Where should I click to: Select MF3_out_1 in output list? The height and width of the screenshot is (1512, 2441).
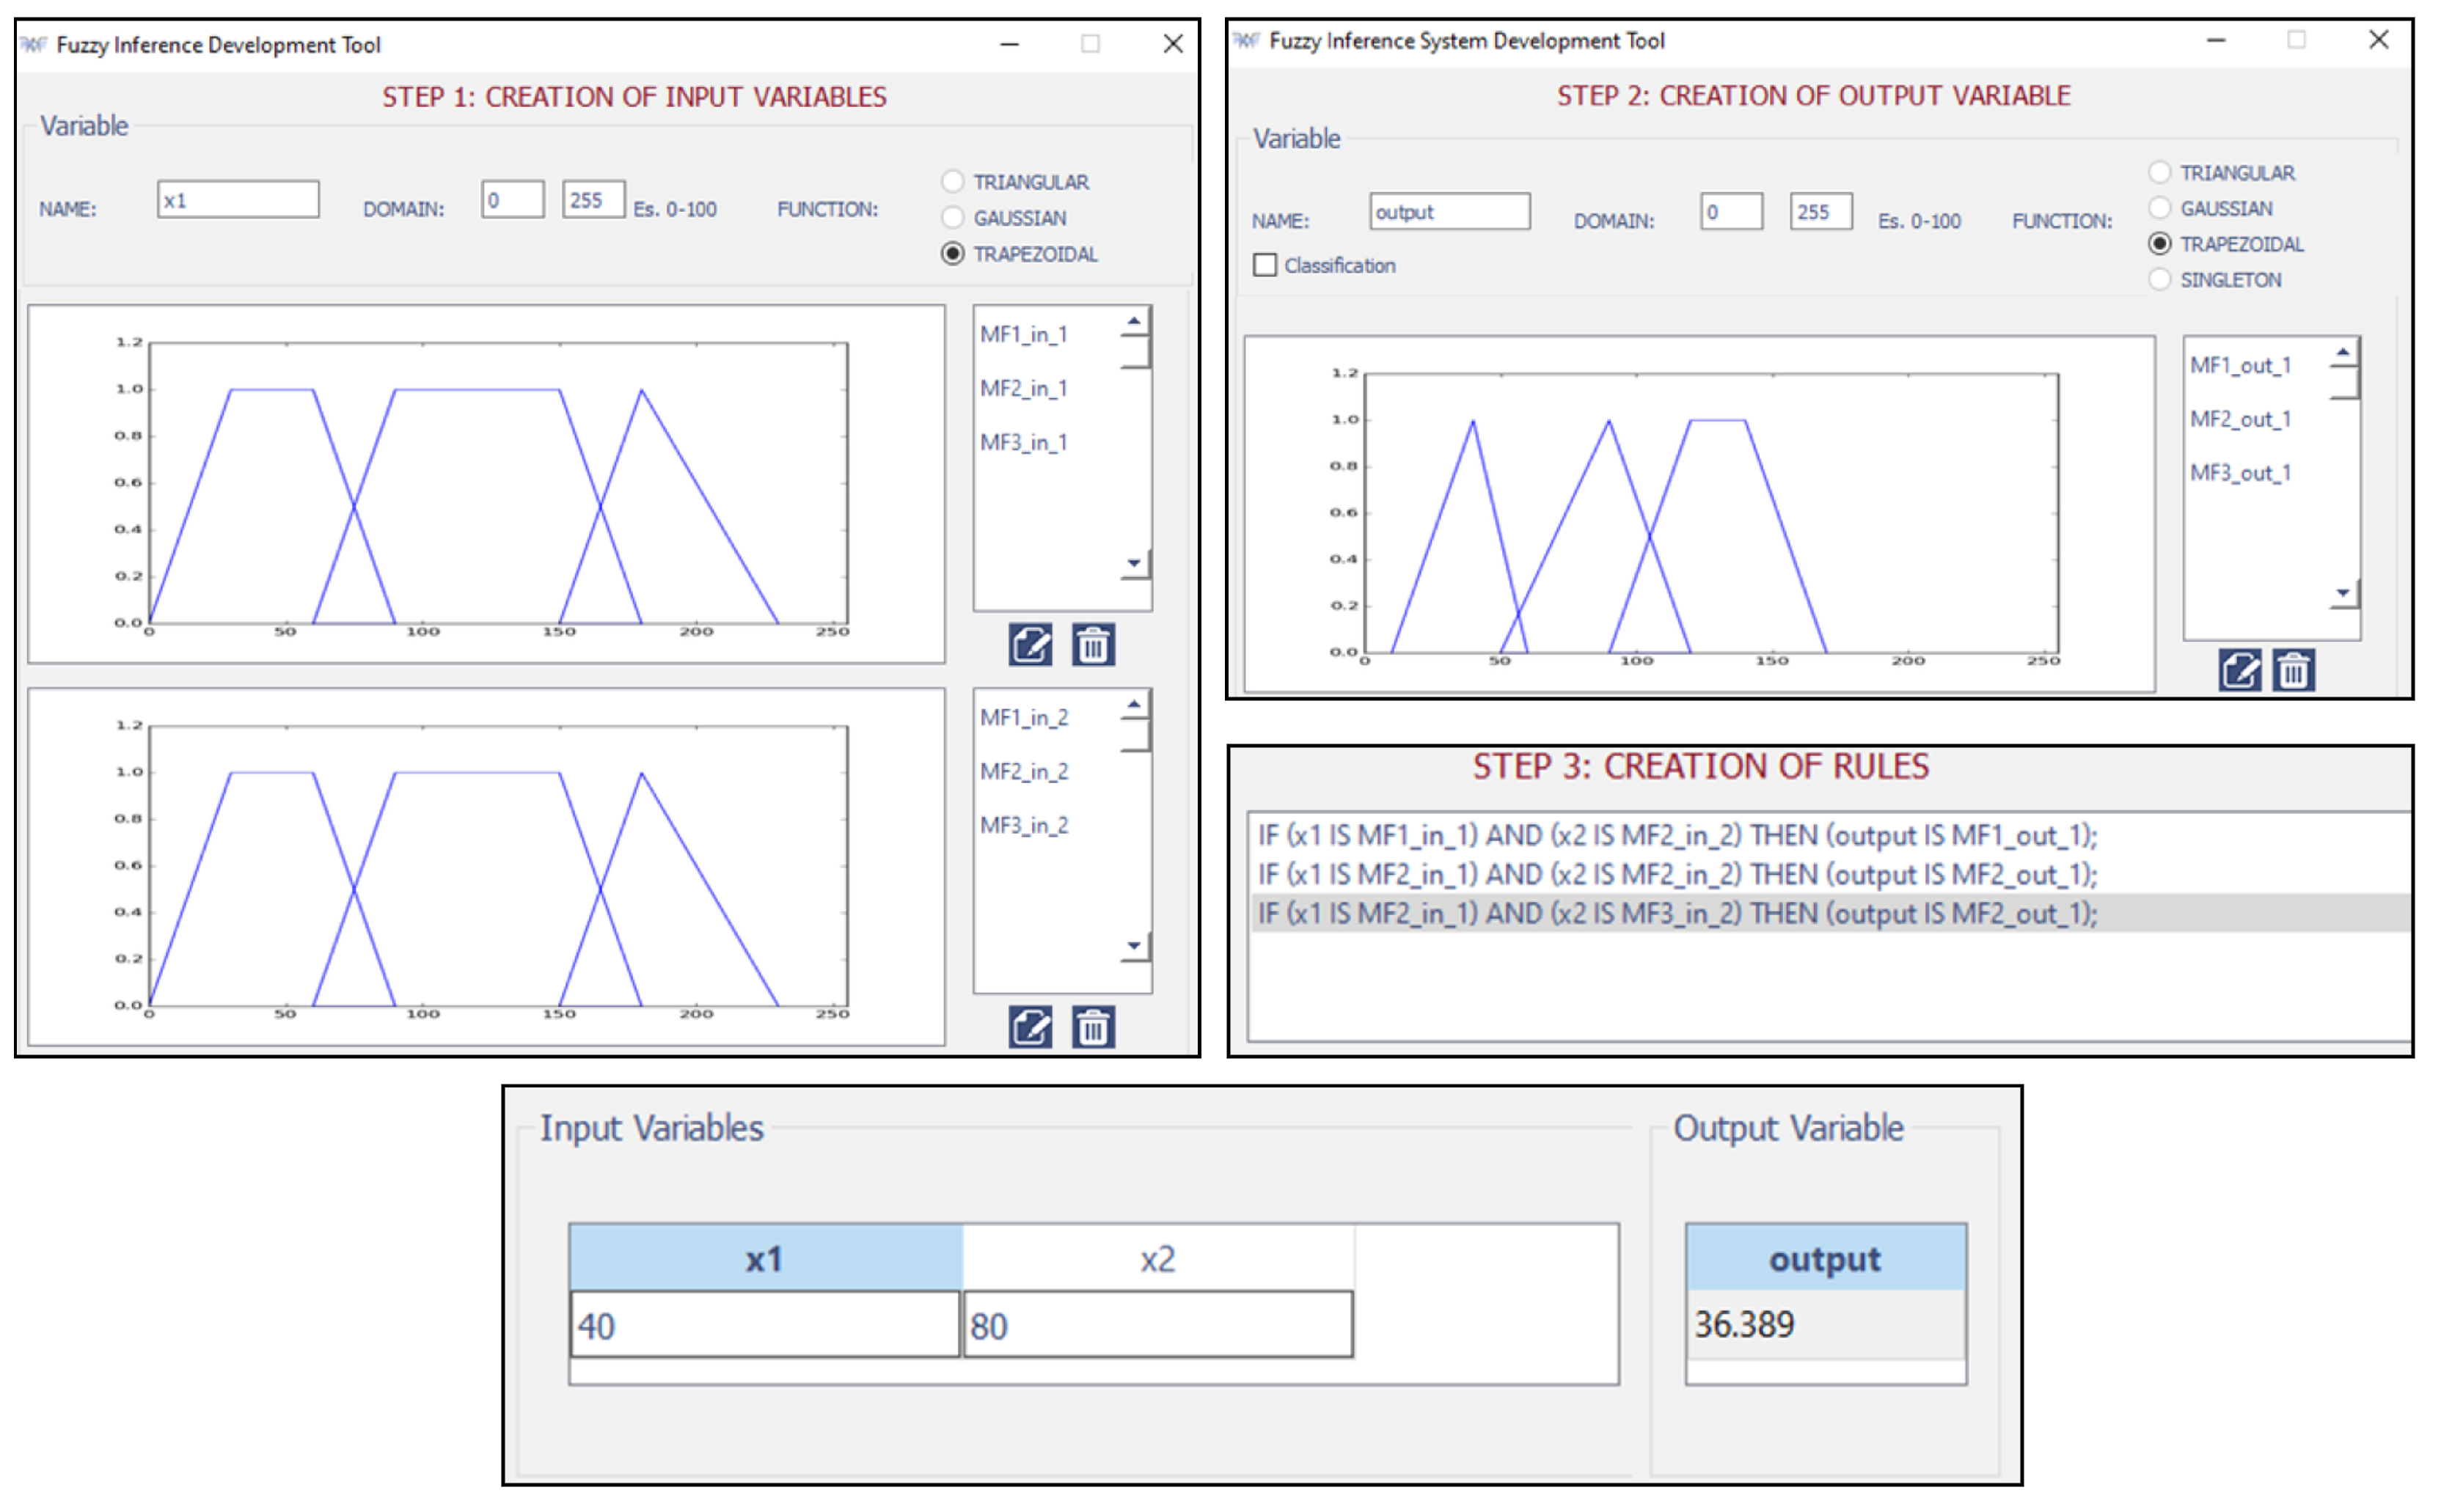click(2240, 473)
